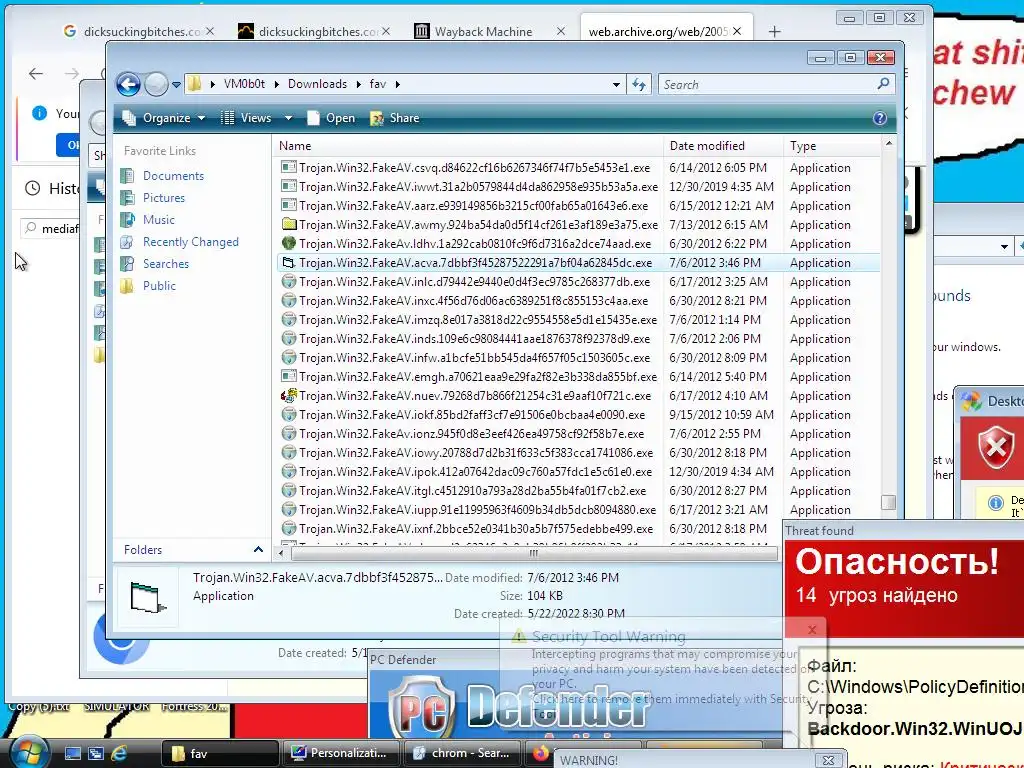The image size is (1024, 768).
Task: Click scroll-up arrow of file list scrollbar
Action: coord(888,143)
